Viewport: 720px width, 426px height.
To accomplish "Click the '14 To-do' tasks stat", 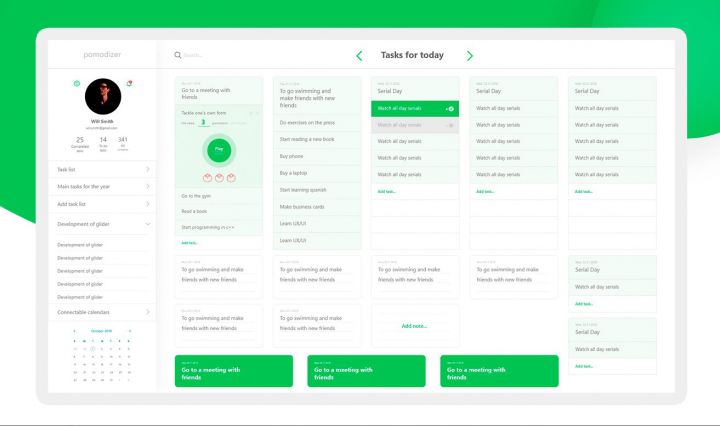I will point(103,143).
